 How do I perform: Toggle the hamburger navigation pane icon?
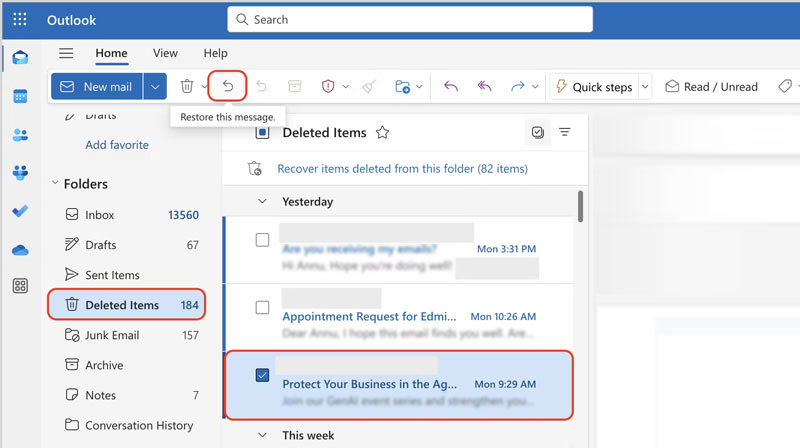(x=66, y=54)
